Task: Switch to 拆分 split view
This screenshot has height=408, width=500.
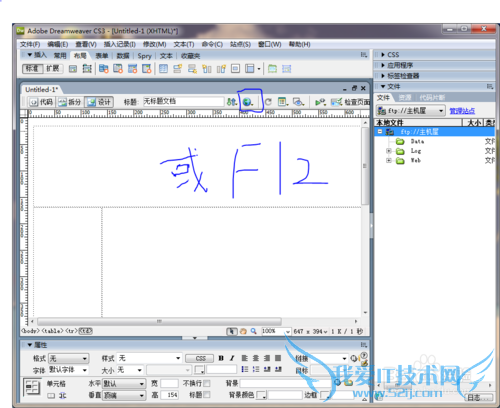Action: (70, 102)
